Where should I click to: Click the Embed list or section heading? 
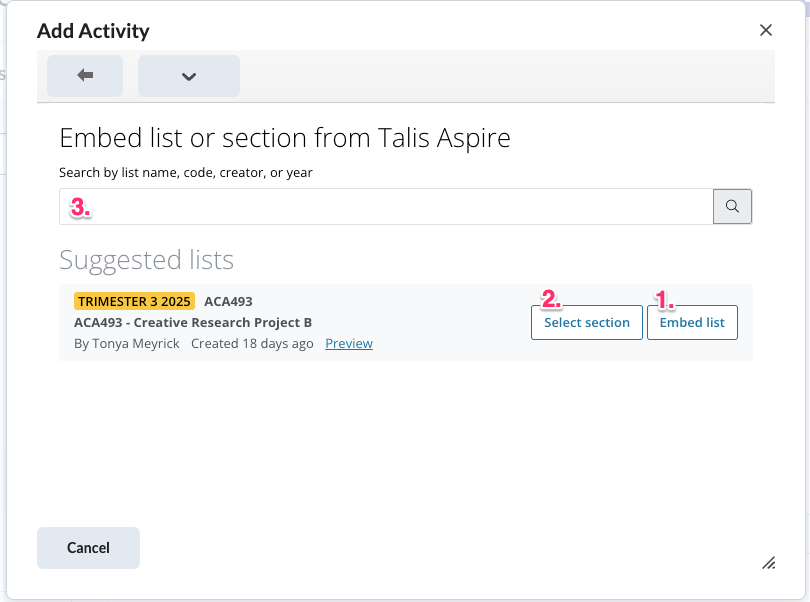(x=285, y=137)
